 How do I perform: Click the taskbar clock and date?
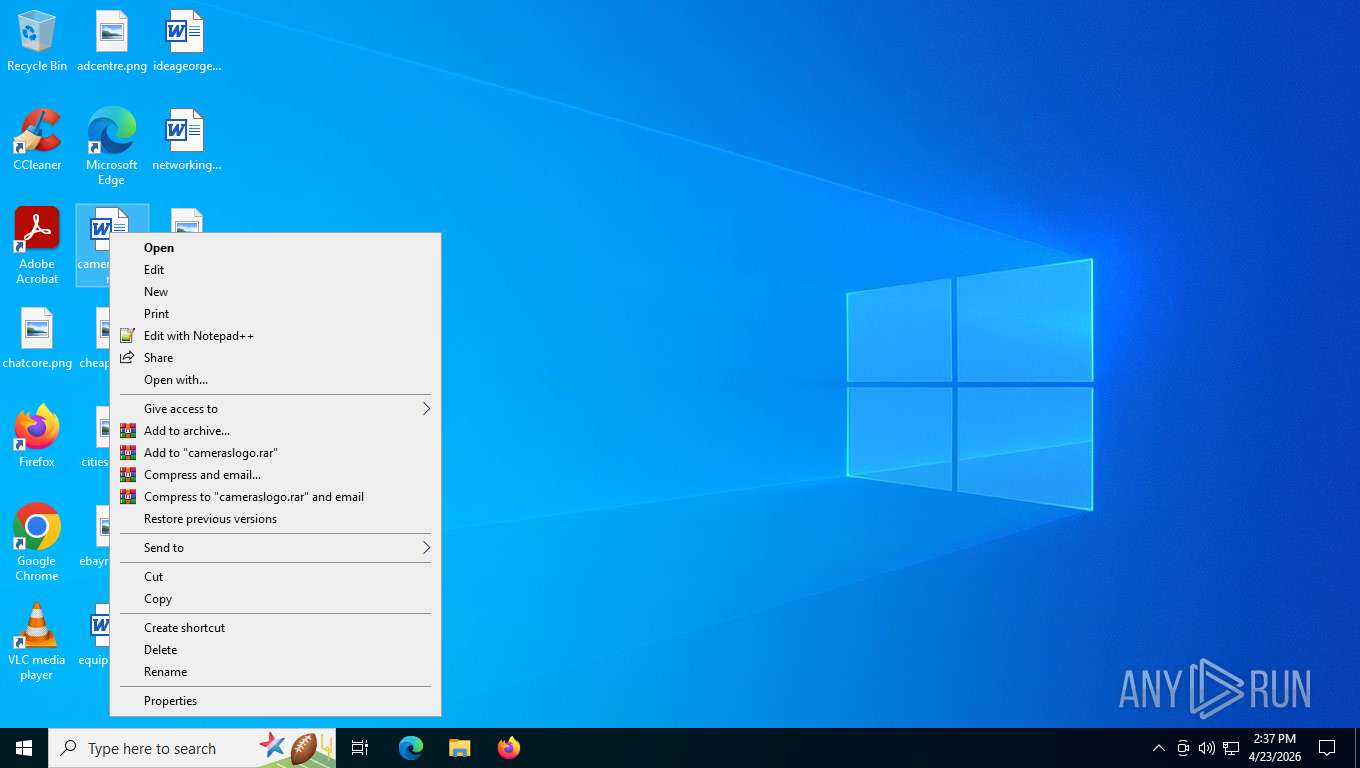click(x=1275, y=748)
